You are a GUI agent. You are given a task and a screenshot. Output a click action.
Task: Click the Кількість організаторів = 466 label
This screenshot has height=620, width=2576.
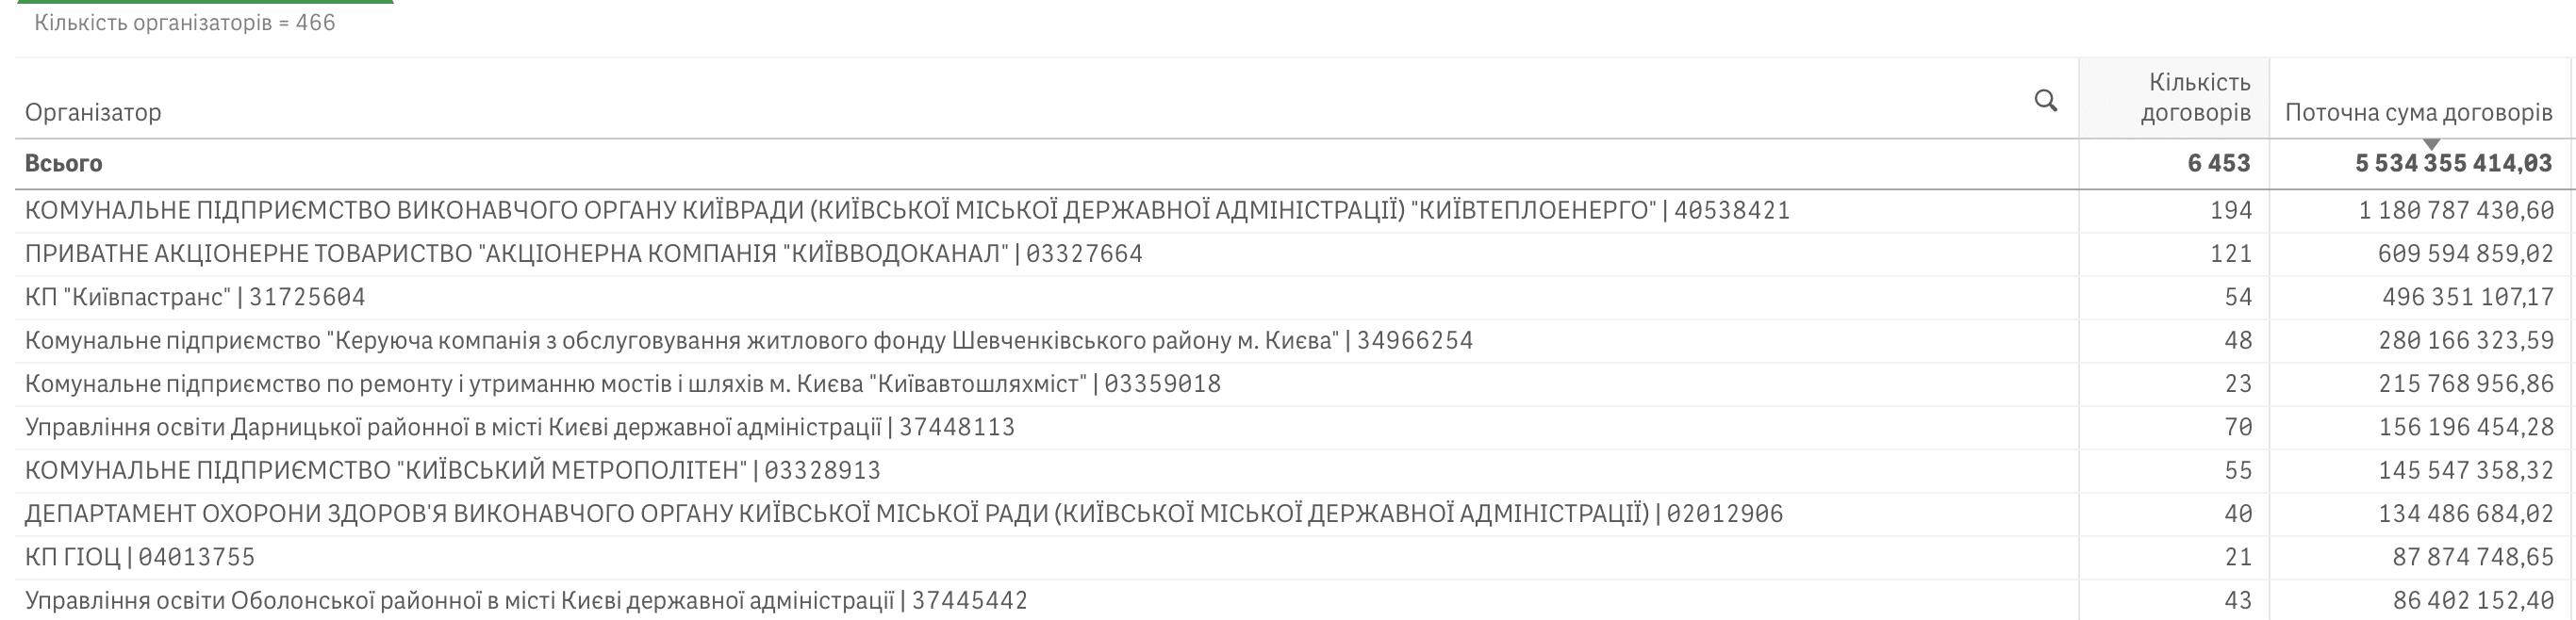[185, 23]
